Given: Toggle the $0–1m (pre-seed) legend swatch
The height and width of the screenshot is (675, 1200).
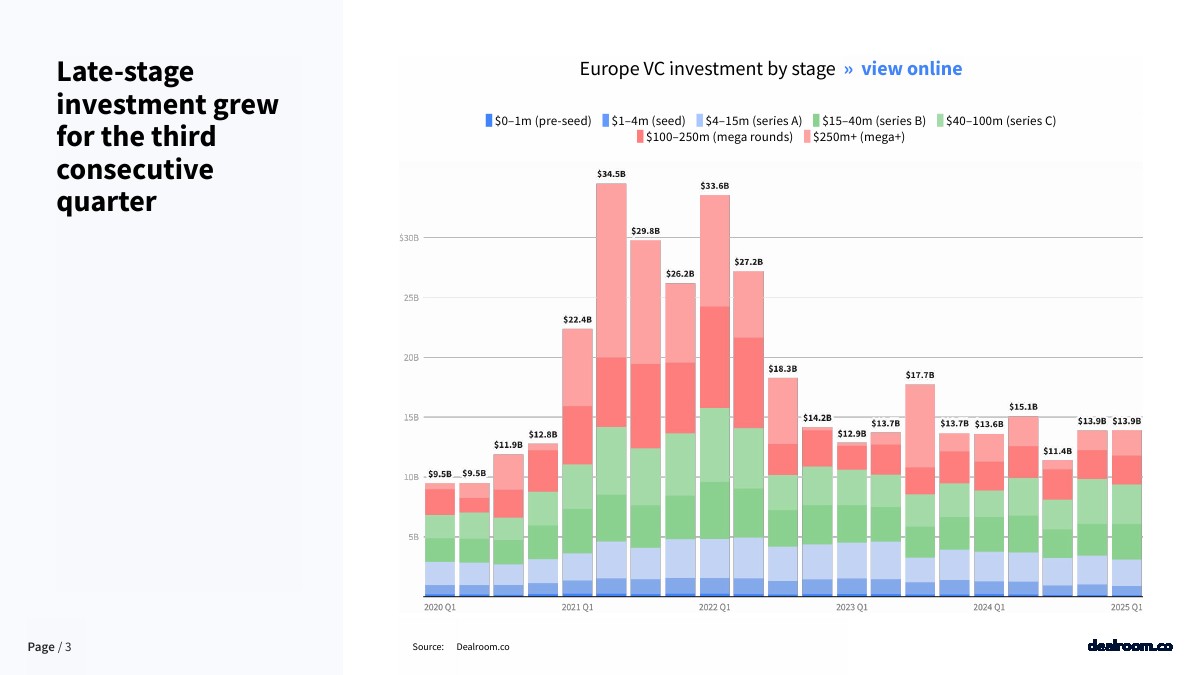Looking at the screenshot, I should [x=489, y=121].
